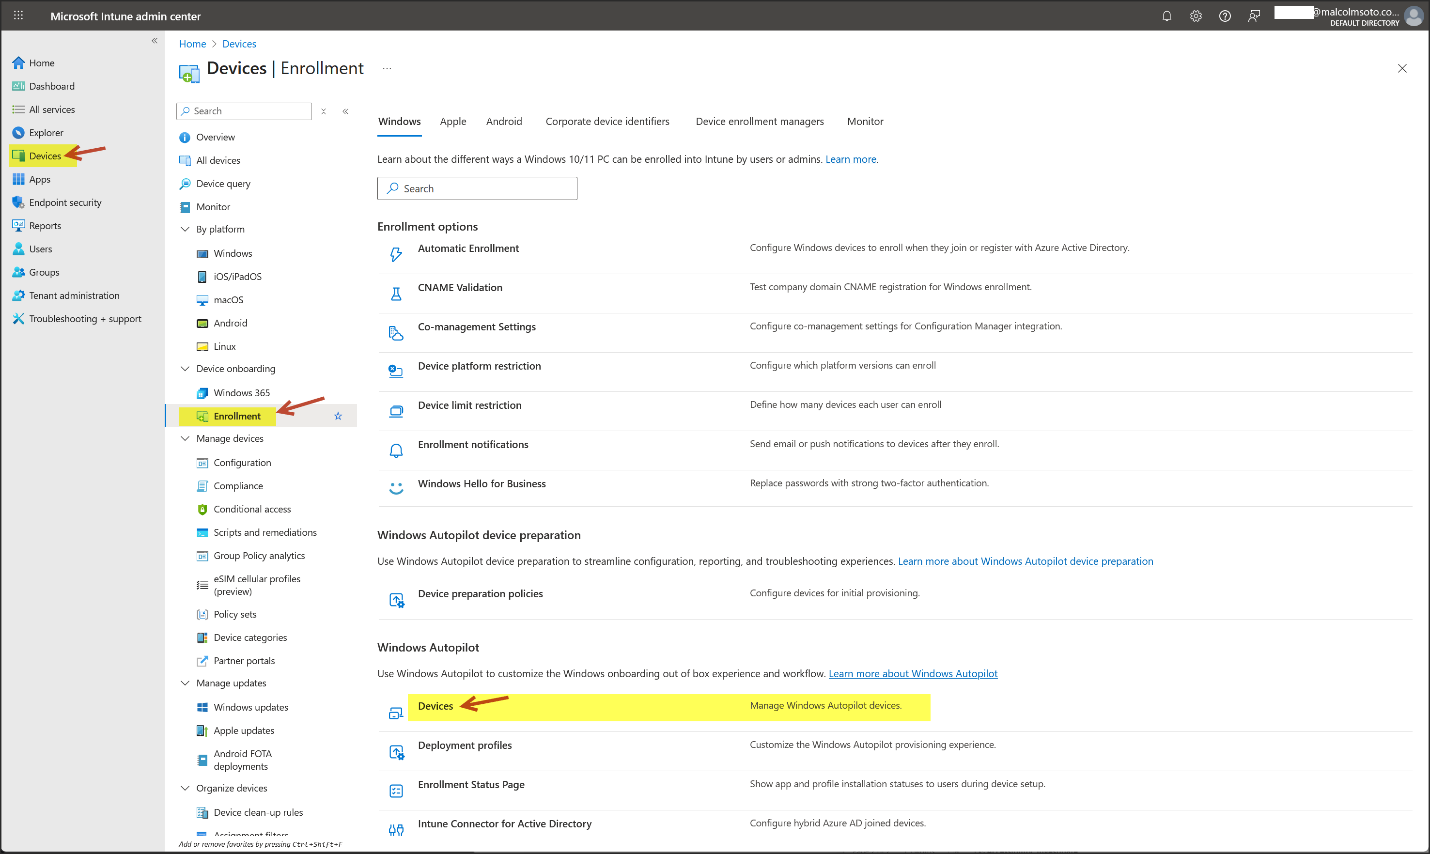Collapse the By platform section

pos(185,229)
